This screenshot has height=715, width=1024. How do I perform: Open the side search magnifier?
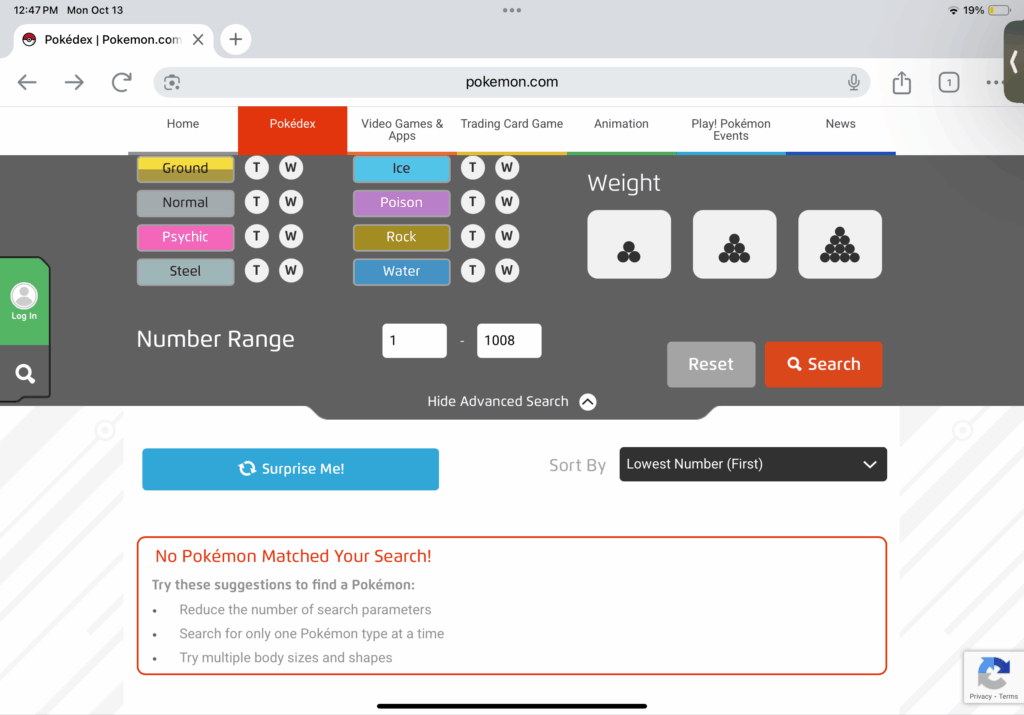click(x=25, y=373)
